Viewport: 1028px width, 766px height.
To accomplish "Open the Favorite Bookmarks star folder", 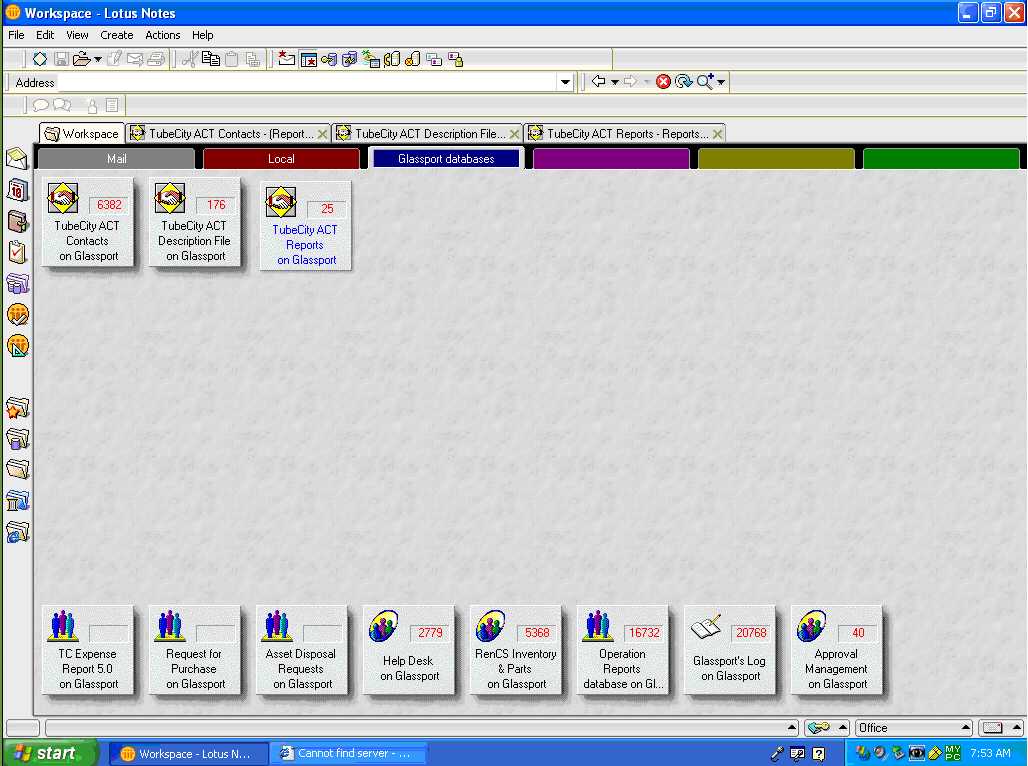I will [17, 408].
